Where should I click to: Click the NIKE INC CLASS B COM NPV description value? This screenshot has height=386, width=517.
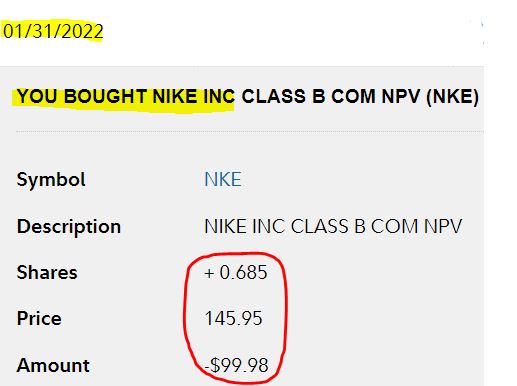click(333, 226)
